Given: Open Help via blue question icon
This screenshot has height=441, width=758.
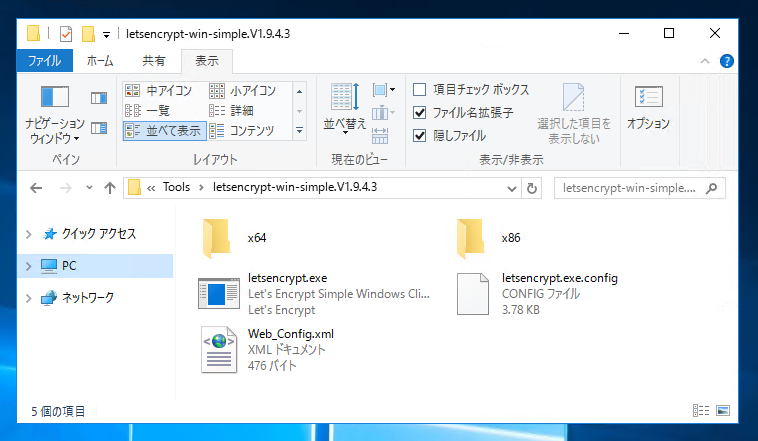Looking at the screenshot, I should tap(727, 61).
